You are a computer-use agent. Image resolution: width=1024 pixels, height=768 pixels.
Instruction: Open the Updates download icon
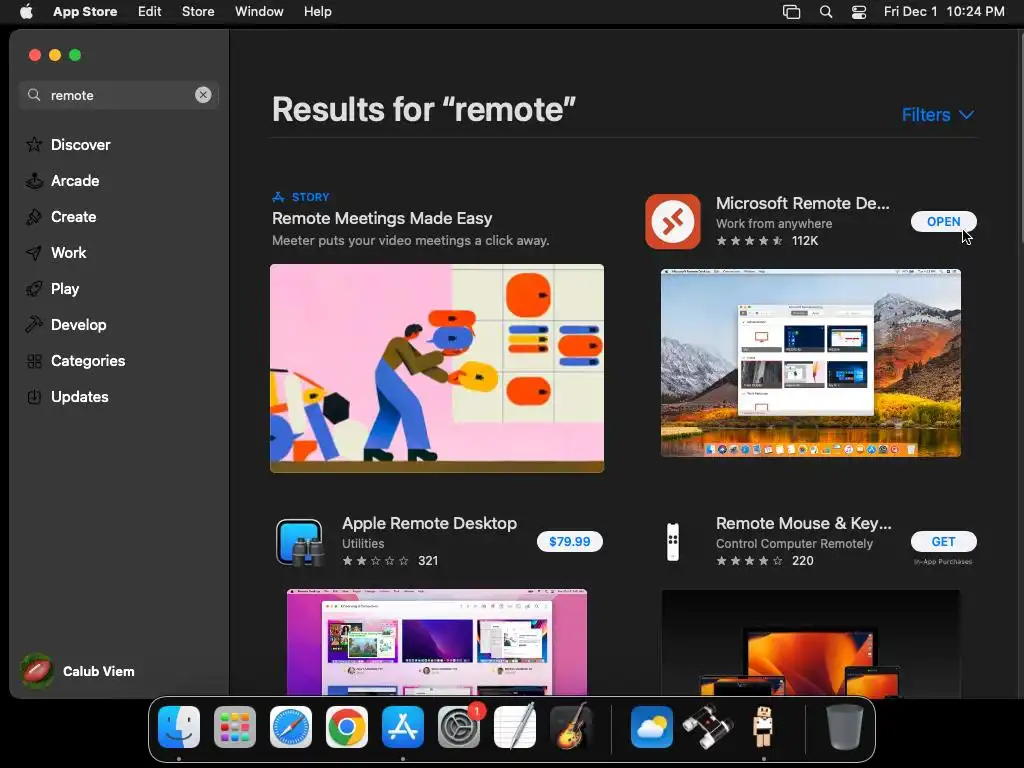[34, 396]
